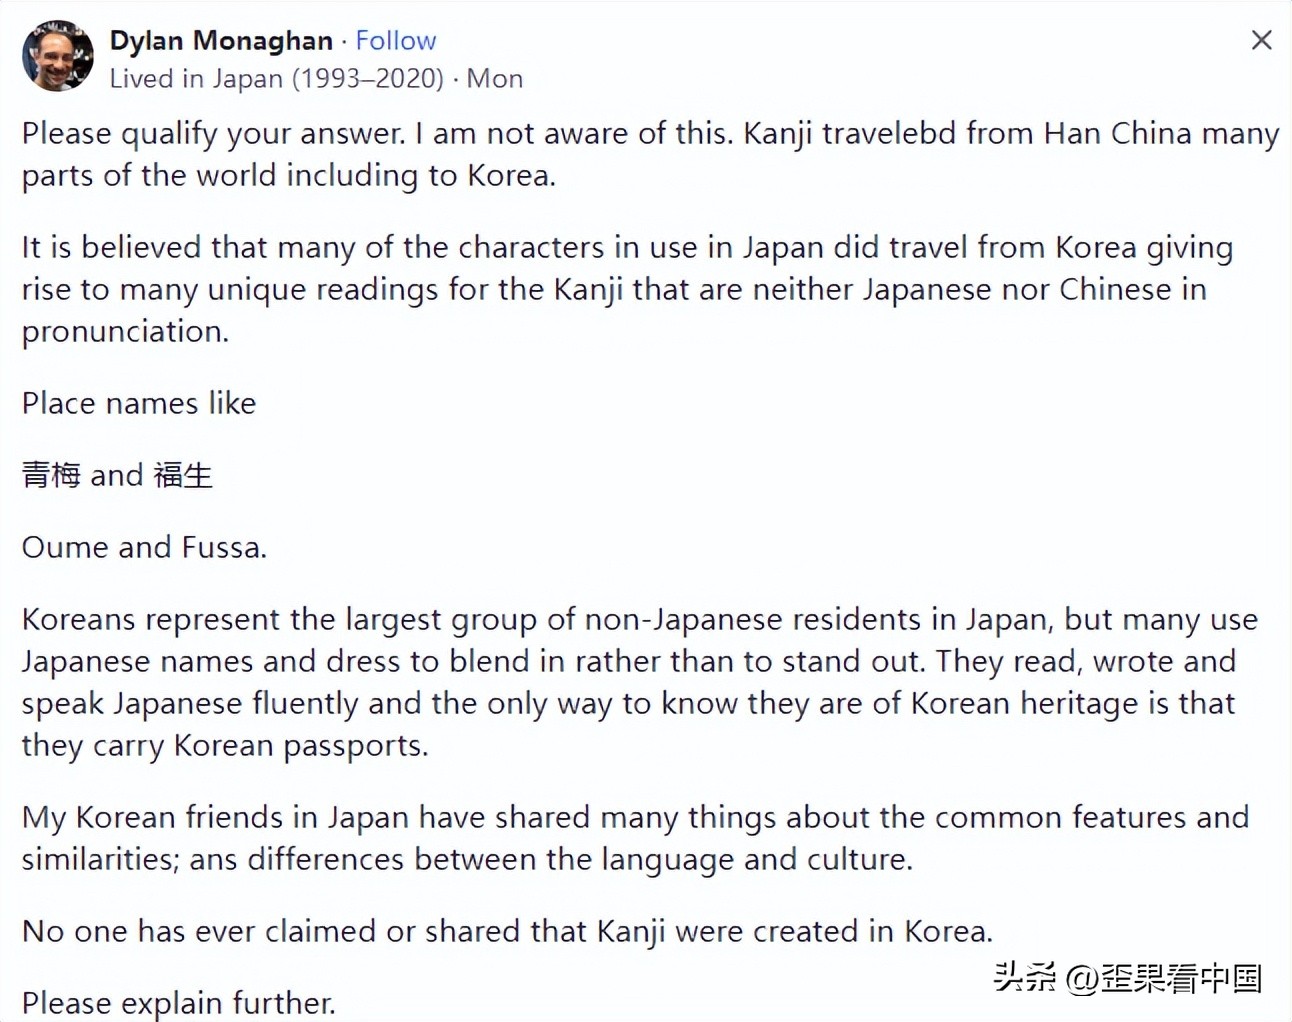Open the post timestamp labeled Mon
Screen dimensions: 1292x1022
(497, 79)
